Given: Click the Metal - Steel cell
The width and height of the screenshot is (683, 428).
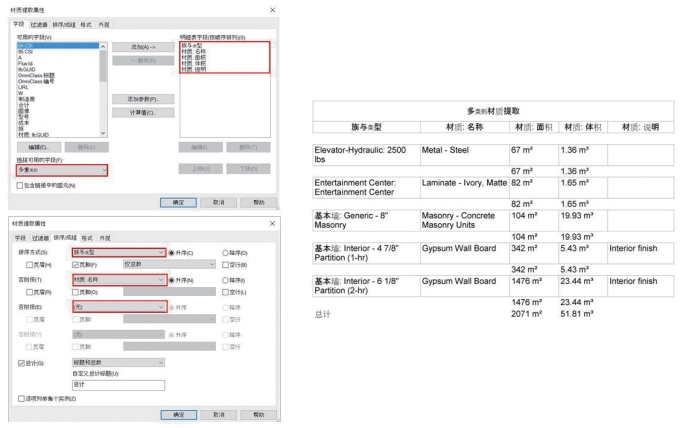Looking at the screenshot, I should [465, 155].
